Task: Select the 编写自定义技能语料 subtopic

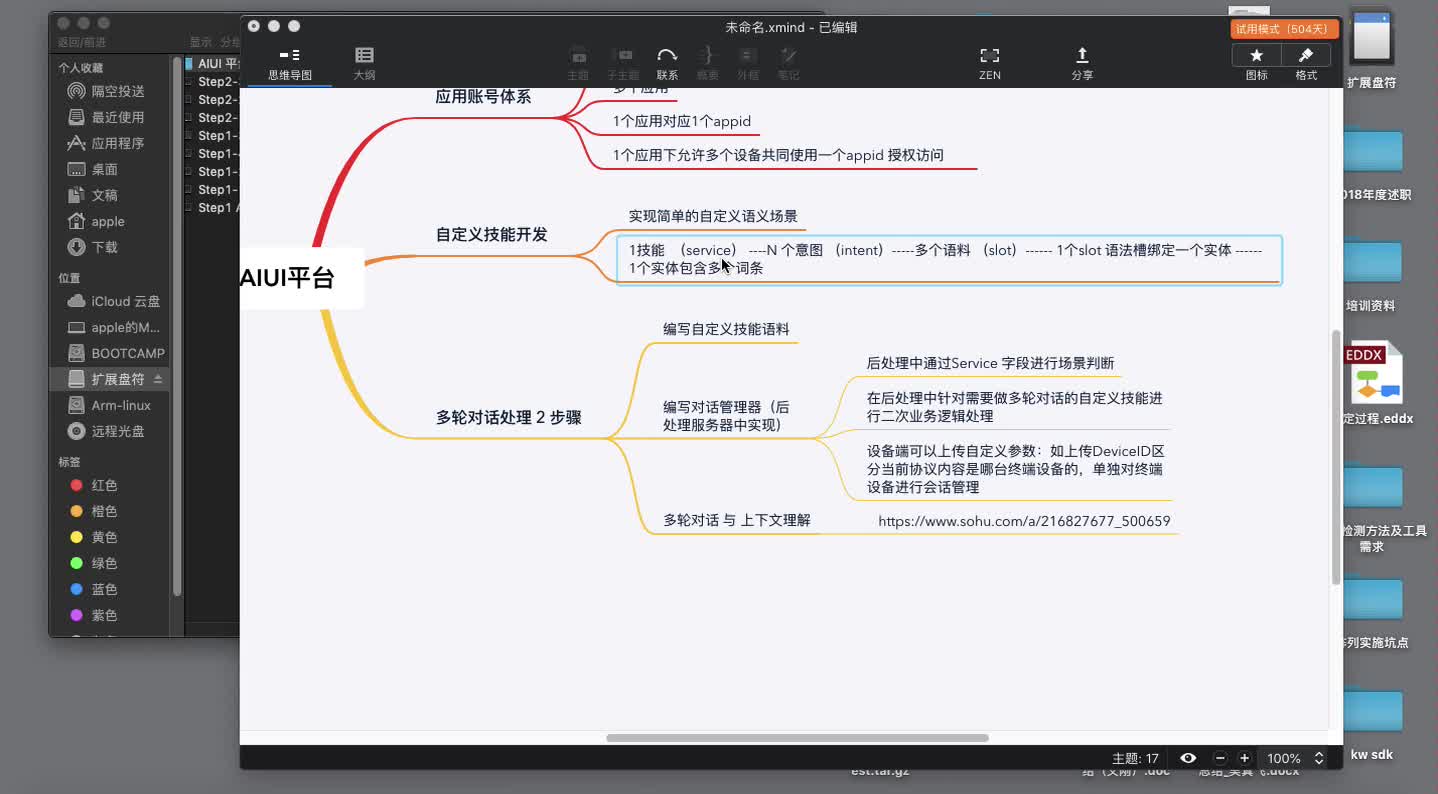Action: click(x=726, y=328)
